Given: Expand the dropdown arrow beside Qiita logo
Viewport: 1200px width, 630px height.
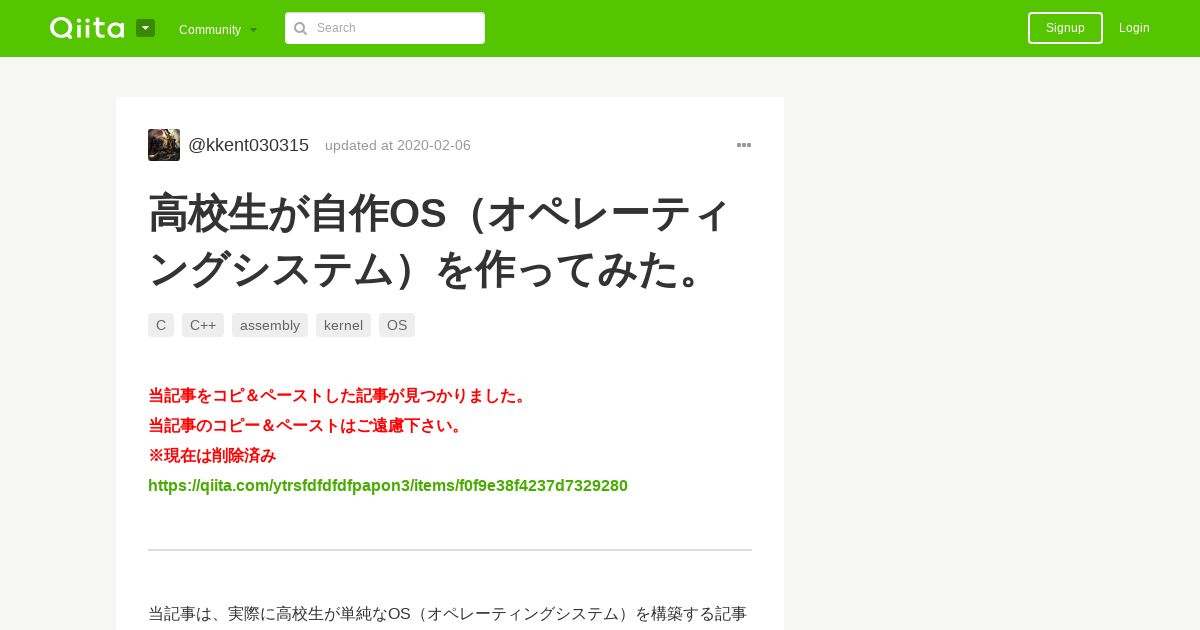Looking at the screenshot, I should pos(146,28).
